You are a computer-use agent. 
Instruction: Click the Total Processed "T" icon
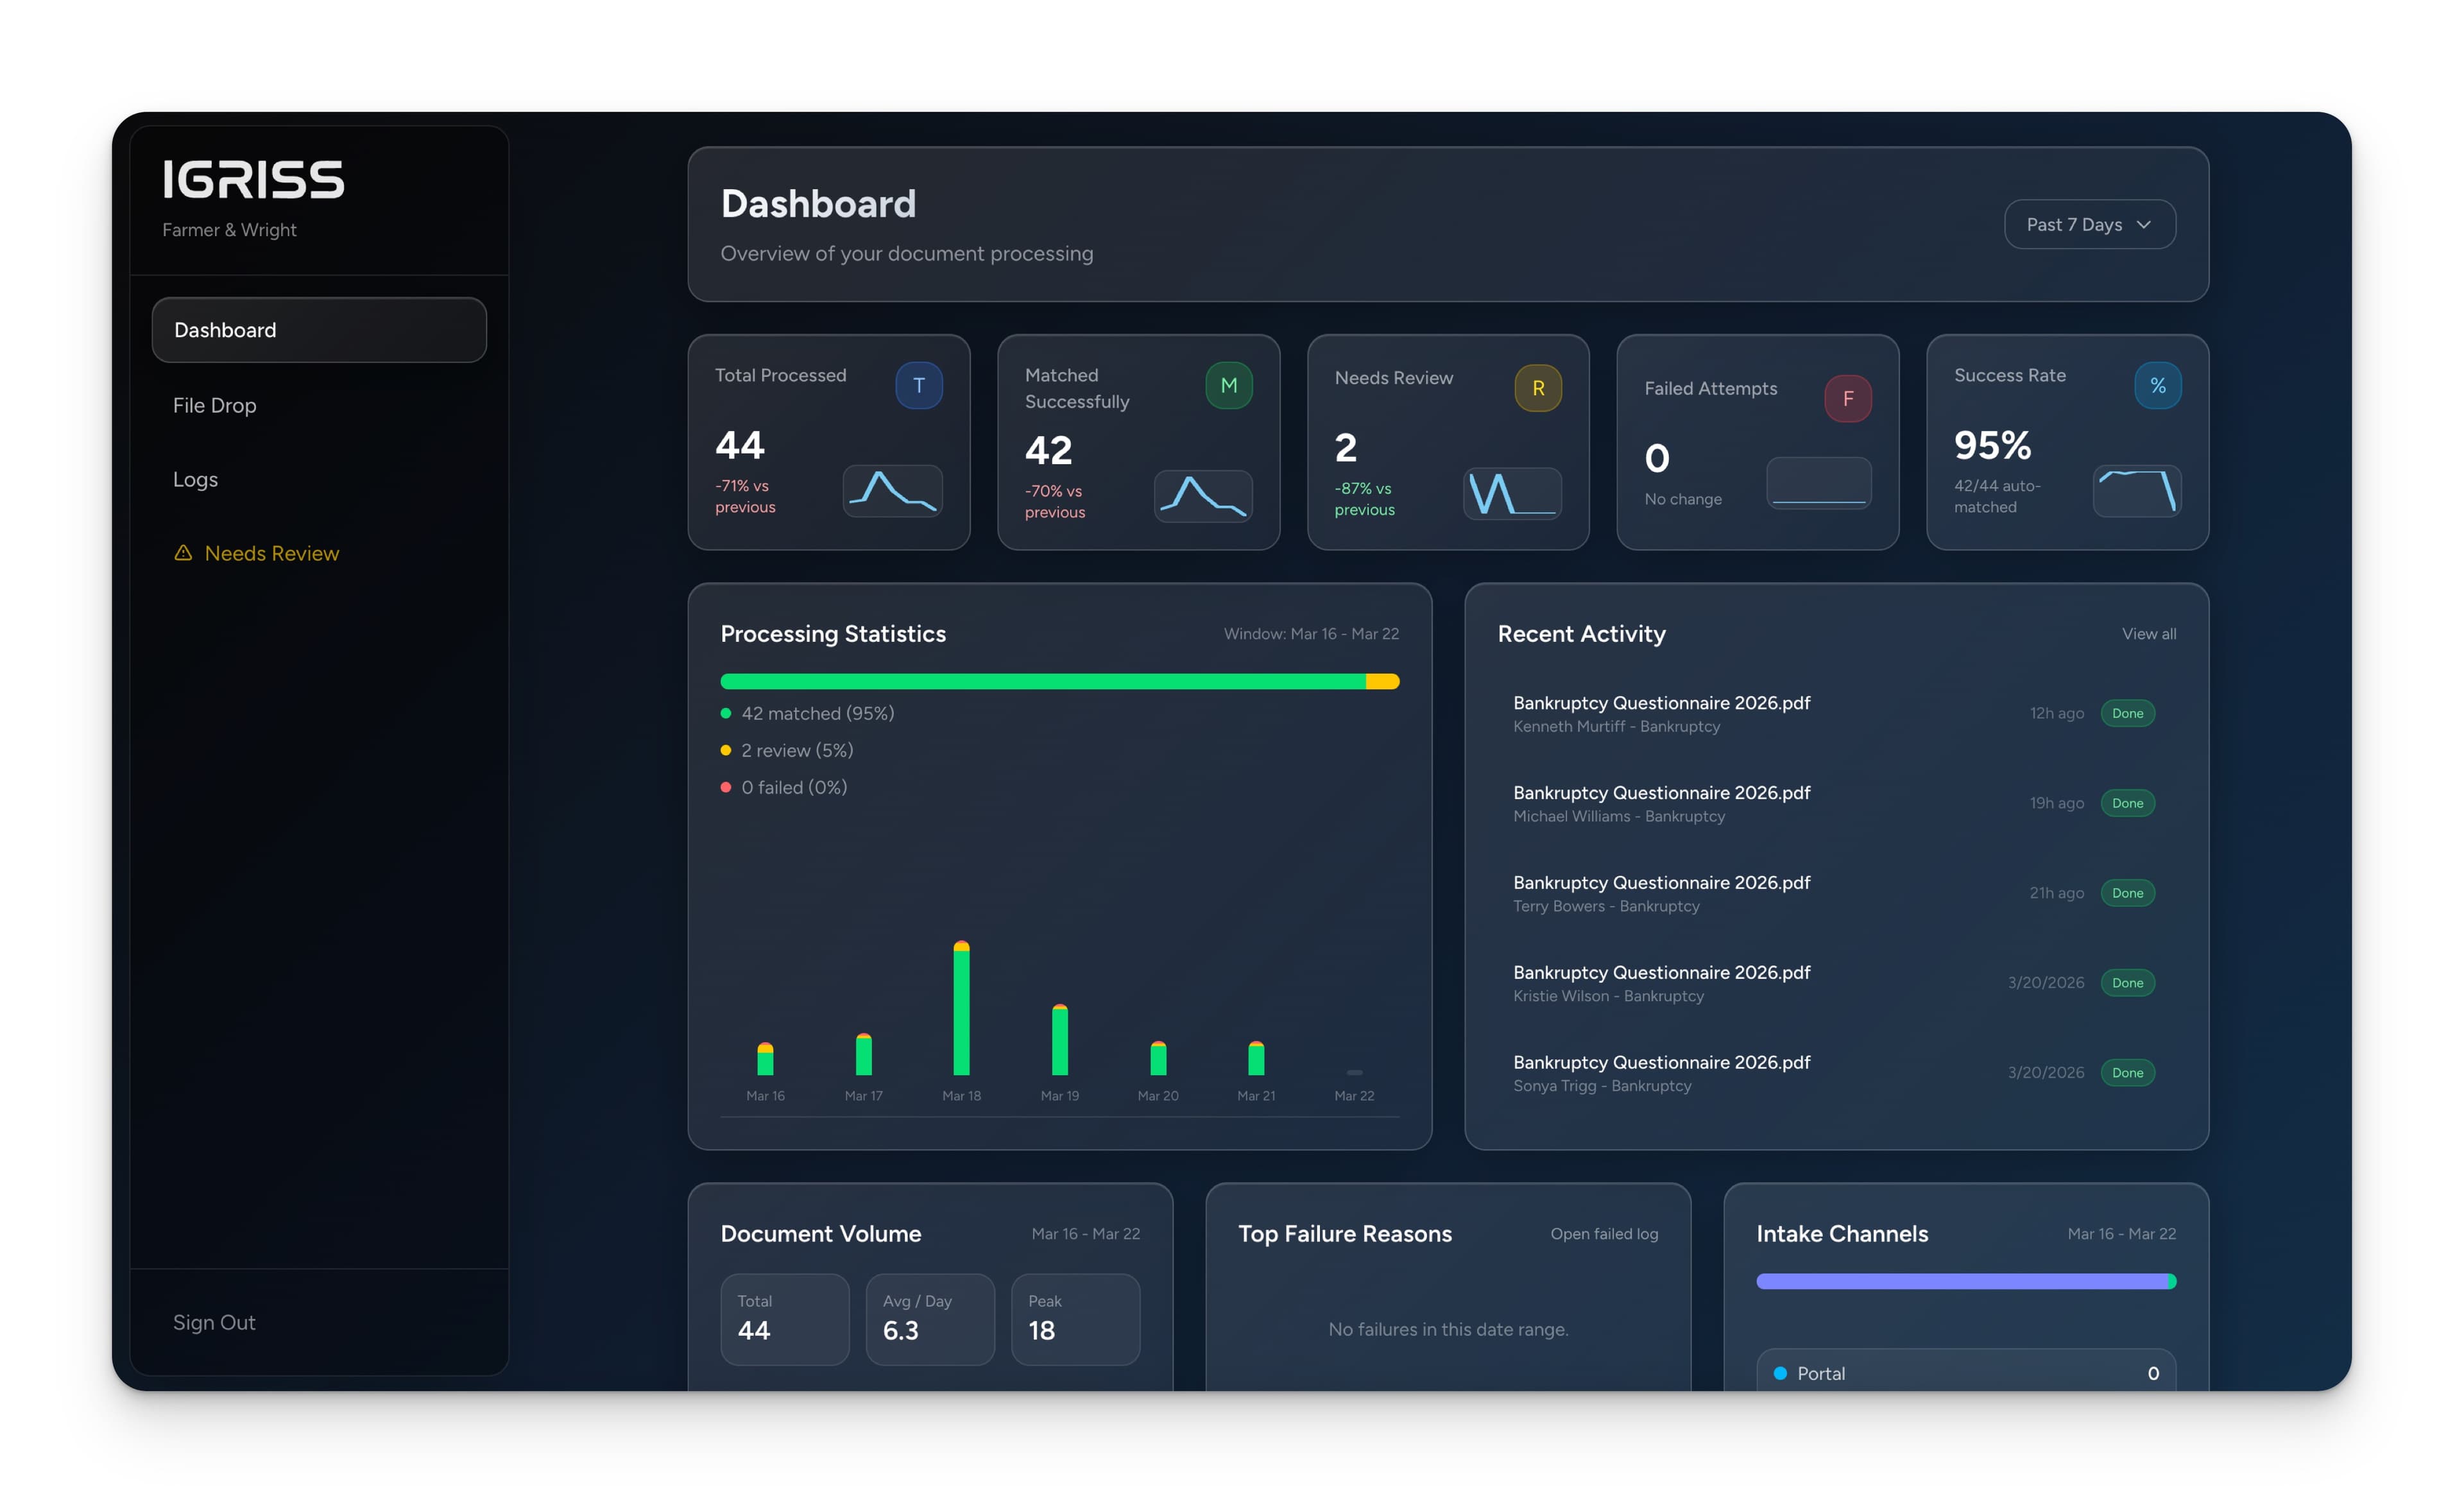click(x=919, y=385)
